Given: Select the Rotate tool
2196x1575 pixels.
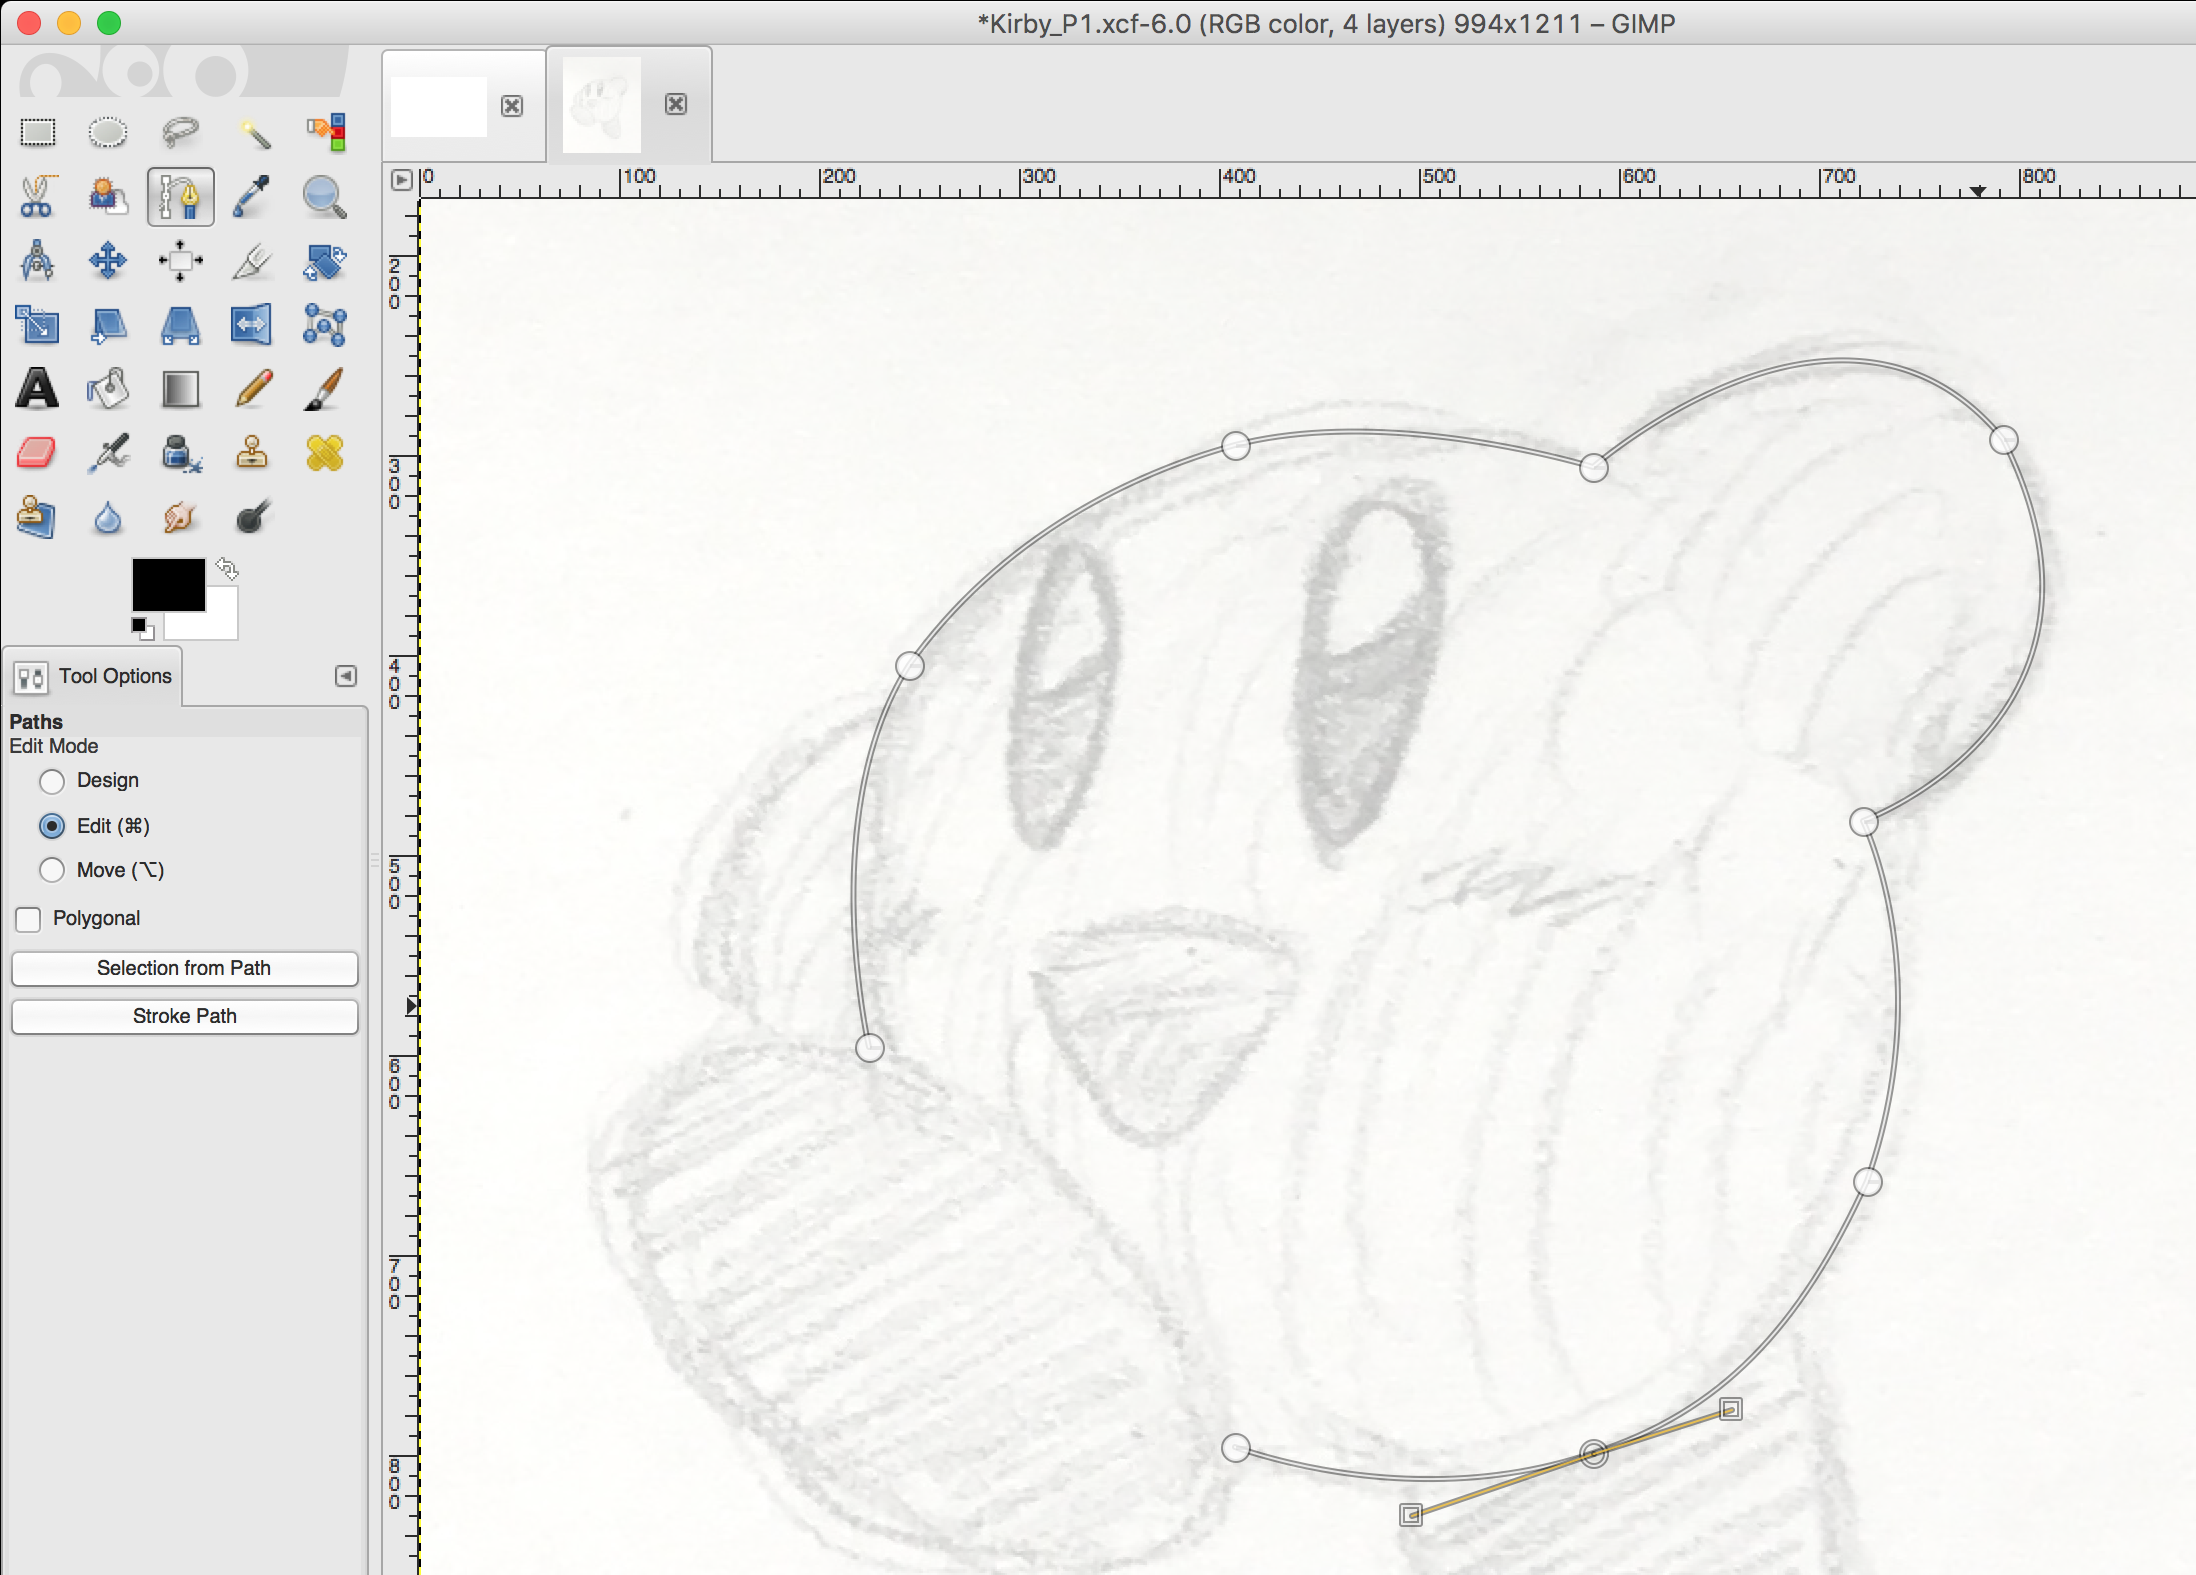Looking at the screenshot, I should coord(325,261).
